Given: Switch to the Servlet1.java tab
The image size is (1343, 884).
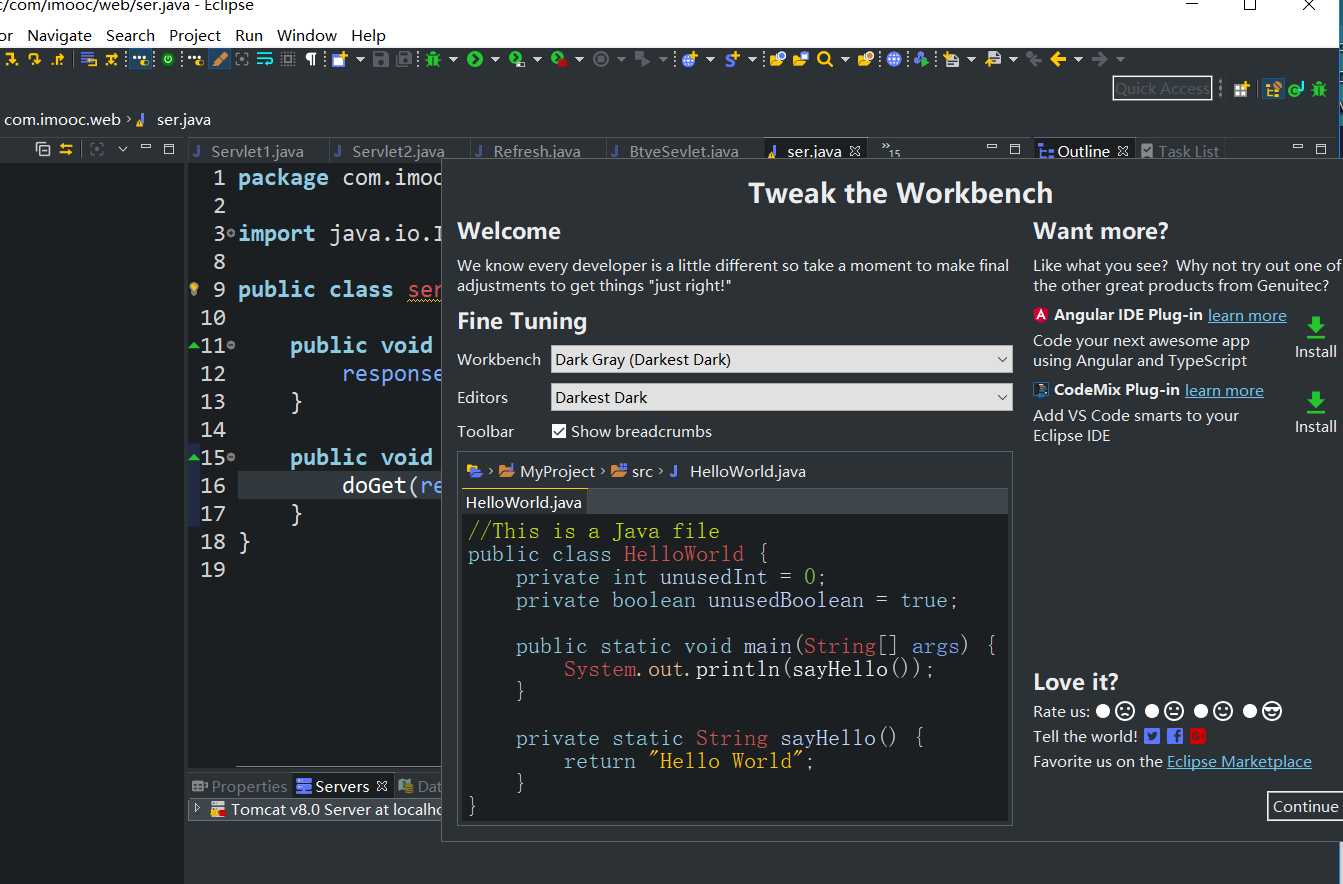Looking at the screenshot, I should (257, 151).
